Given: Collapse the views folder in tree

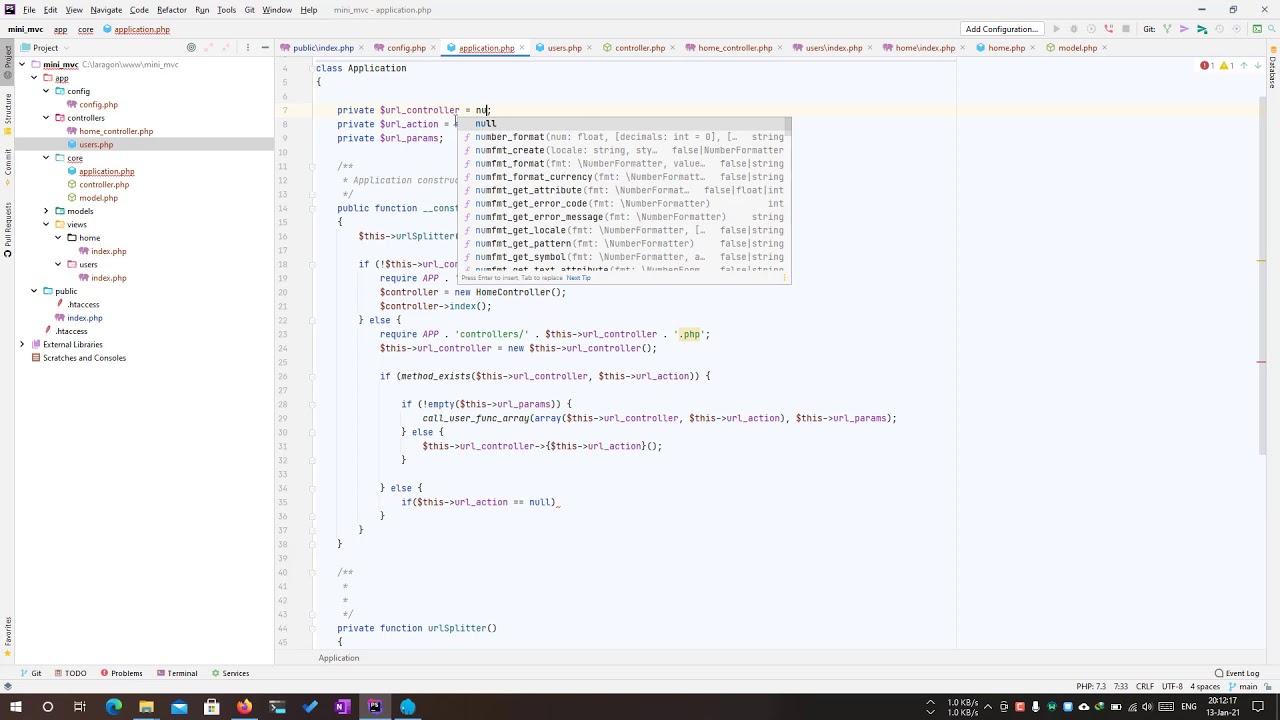Looking at the screenshot, I should [45, 224].
